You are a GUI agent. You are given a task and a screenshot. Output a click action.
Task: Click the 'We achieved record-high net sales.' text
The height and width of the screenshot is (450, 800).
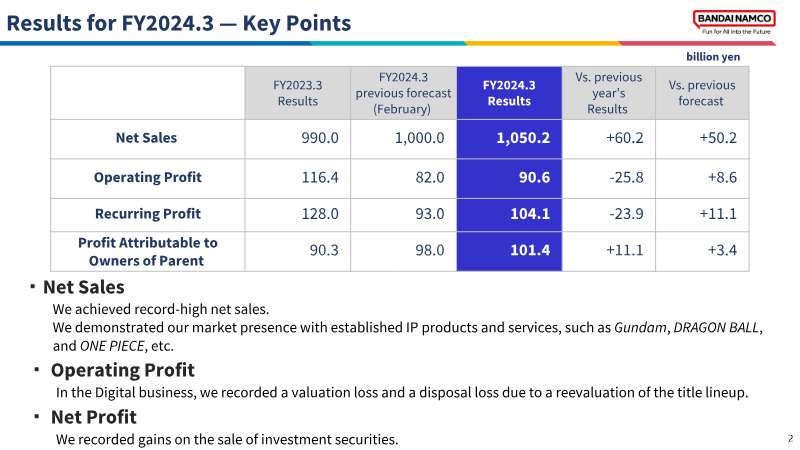pos(161,309)
